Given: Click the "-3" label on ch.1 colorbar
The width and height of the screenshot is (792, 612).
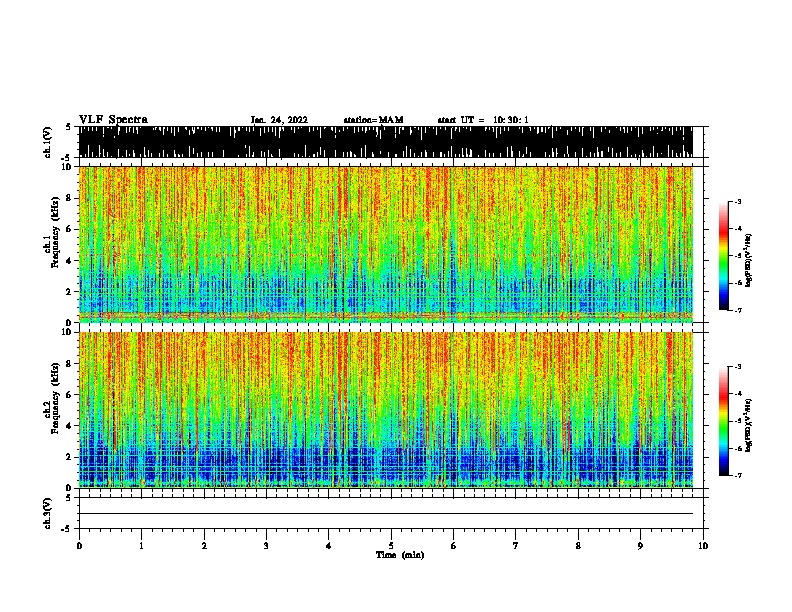Looking at the screenshot, I should [x=737, y=201].
